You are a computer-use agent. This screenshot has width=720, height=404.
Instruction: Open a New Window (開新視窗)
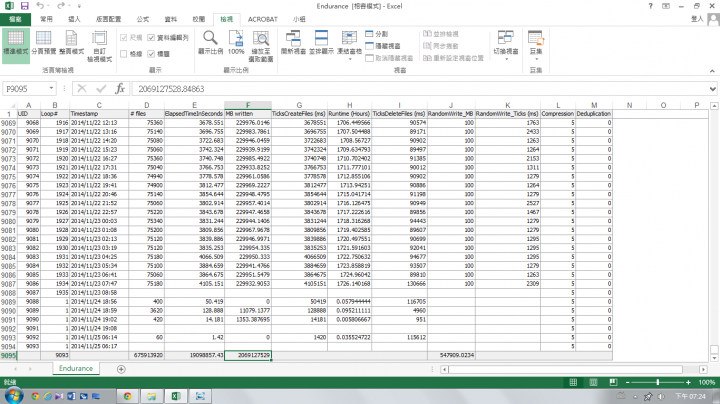[293, 43]
